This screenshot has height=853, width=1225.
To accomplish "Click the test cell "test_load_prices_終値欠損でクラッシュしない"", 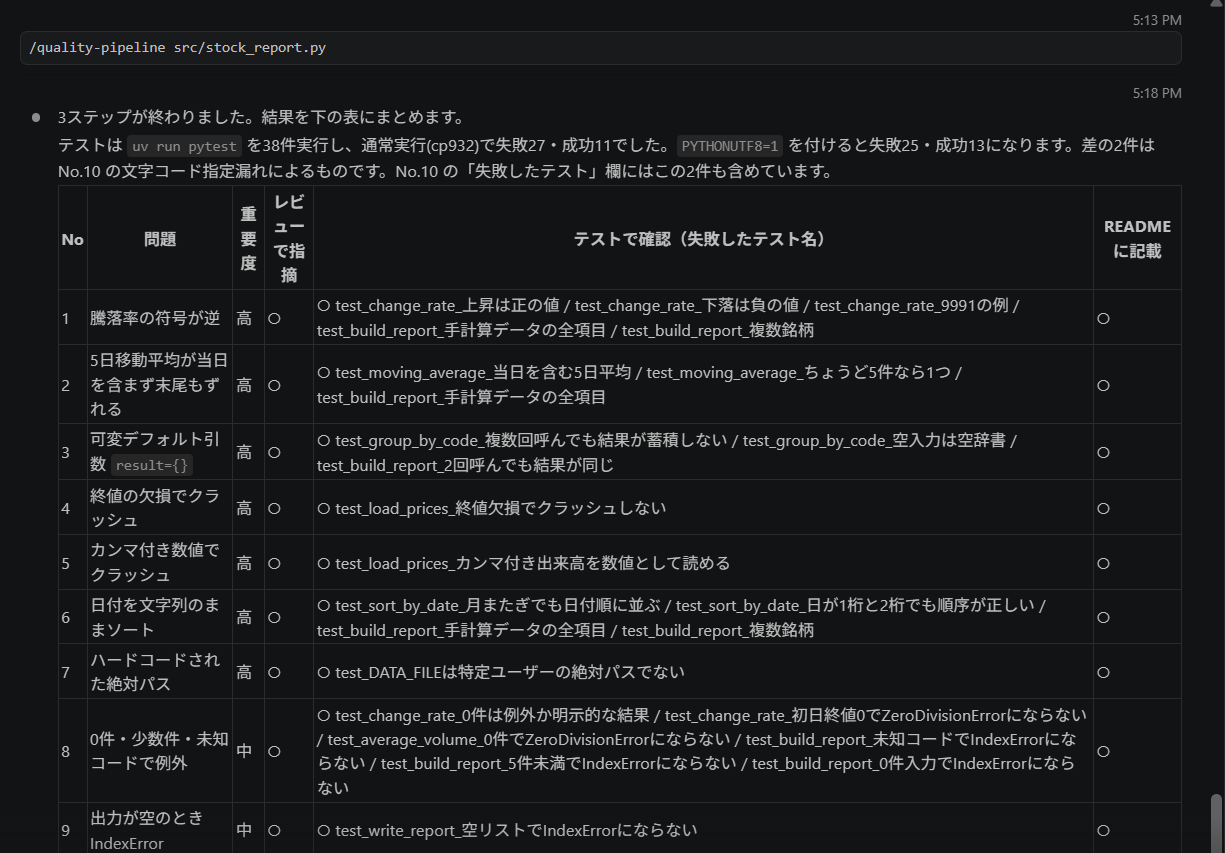I will [x=703, y=508].
